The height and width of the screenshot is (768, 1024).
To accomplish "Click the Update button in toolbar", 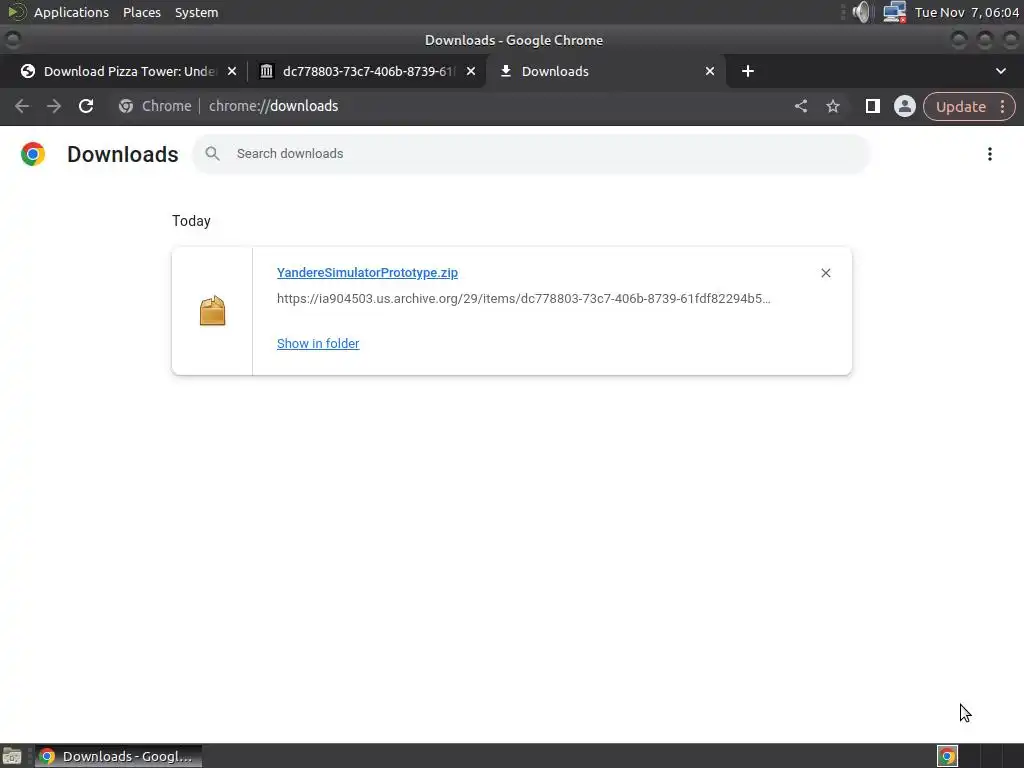I will point(961,106).
